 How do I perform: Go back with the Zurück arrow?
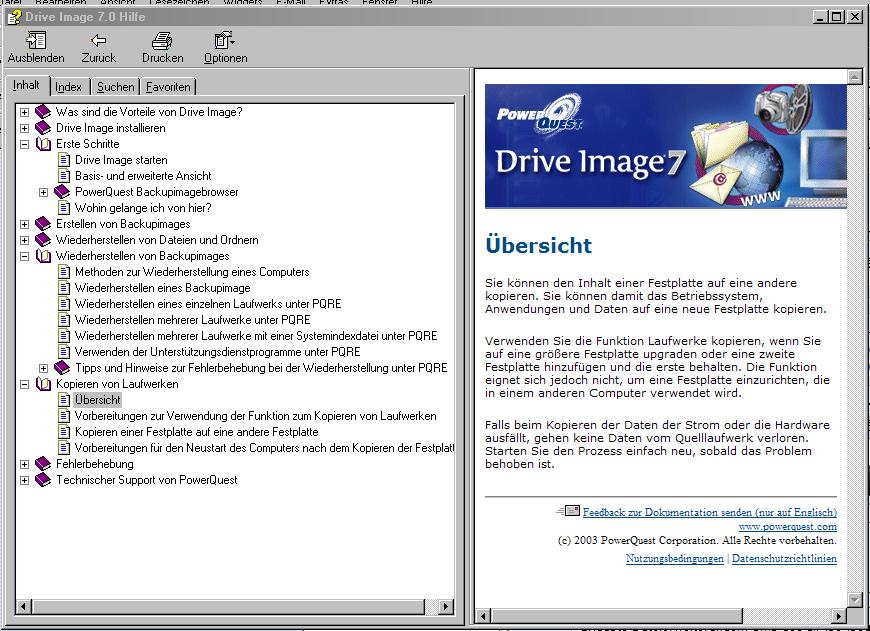(99, 41)
